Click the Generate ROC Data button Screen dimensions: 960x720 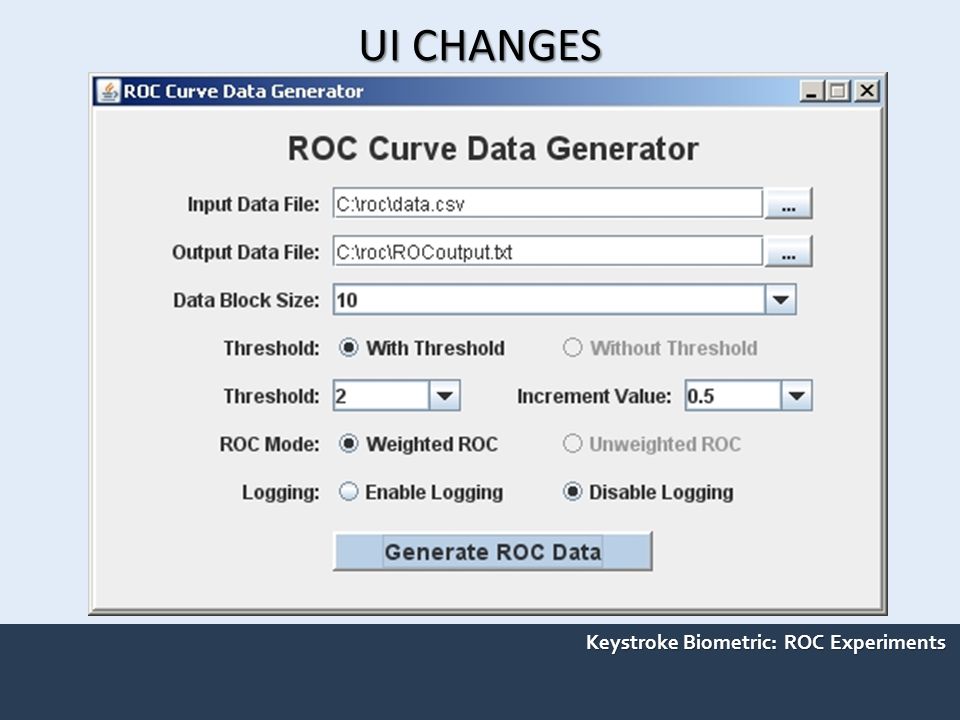(493, 552)
